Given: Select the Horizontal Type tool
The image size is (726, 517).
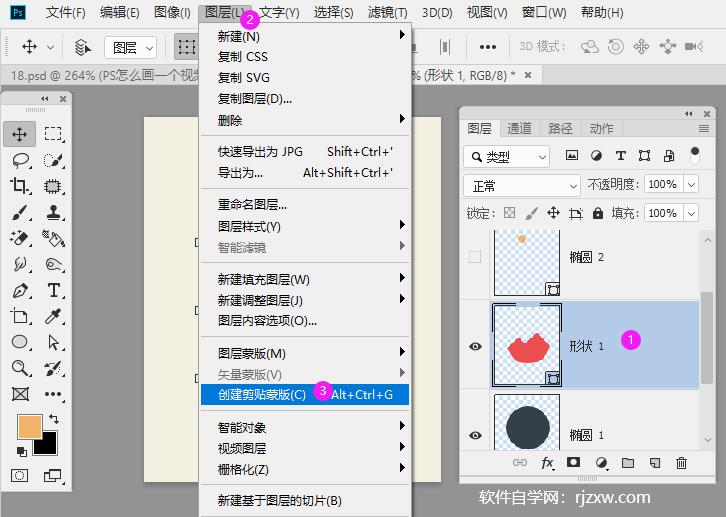Looking at the screenshot, I should 53,291.
